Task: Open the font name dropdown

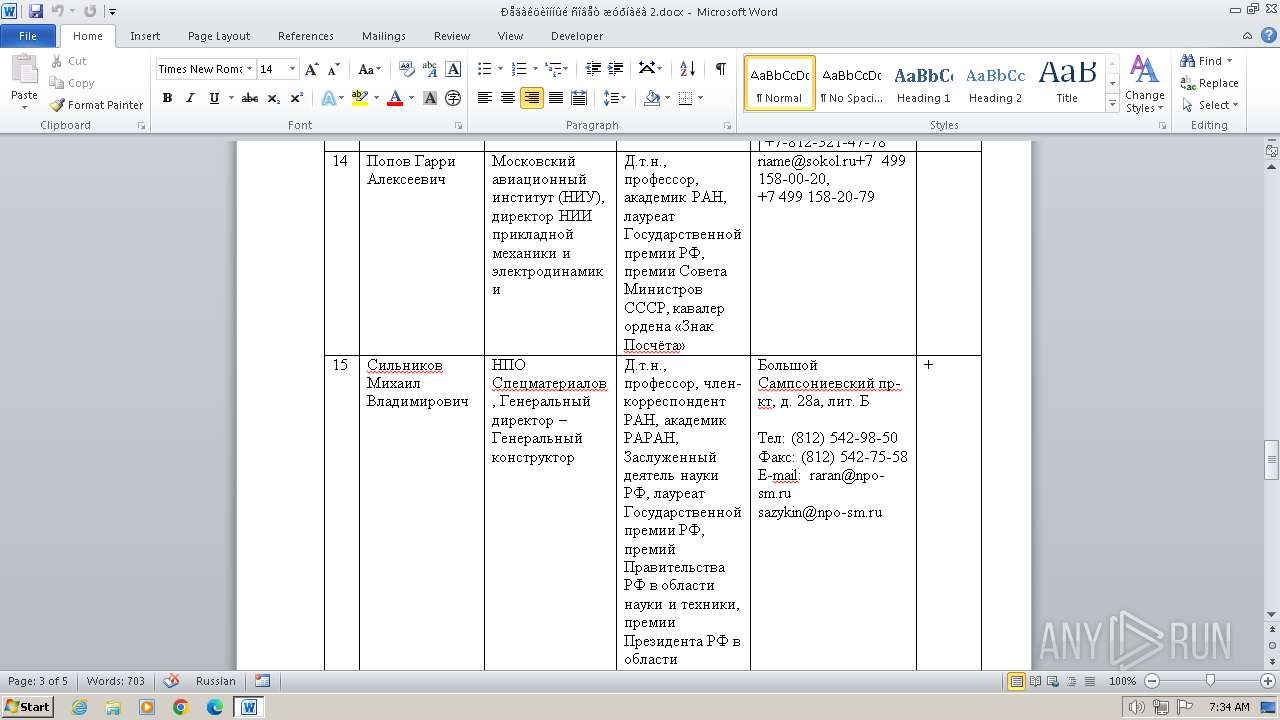Action: [x=248, y=69]
